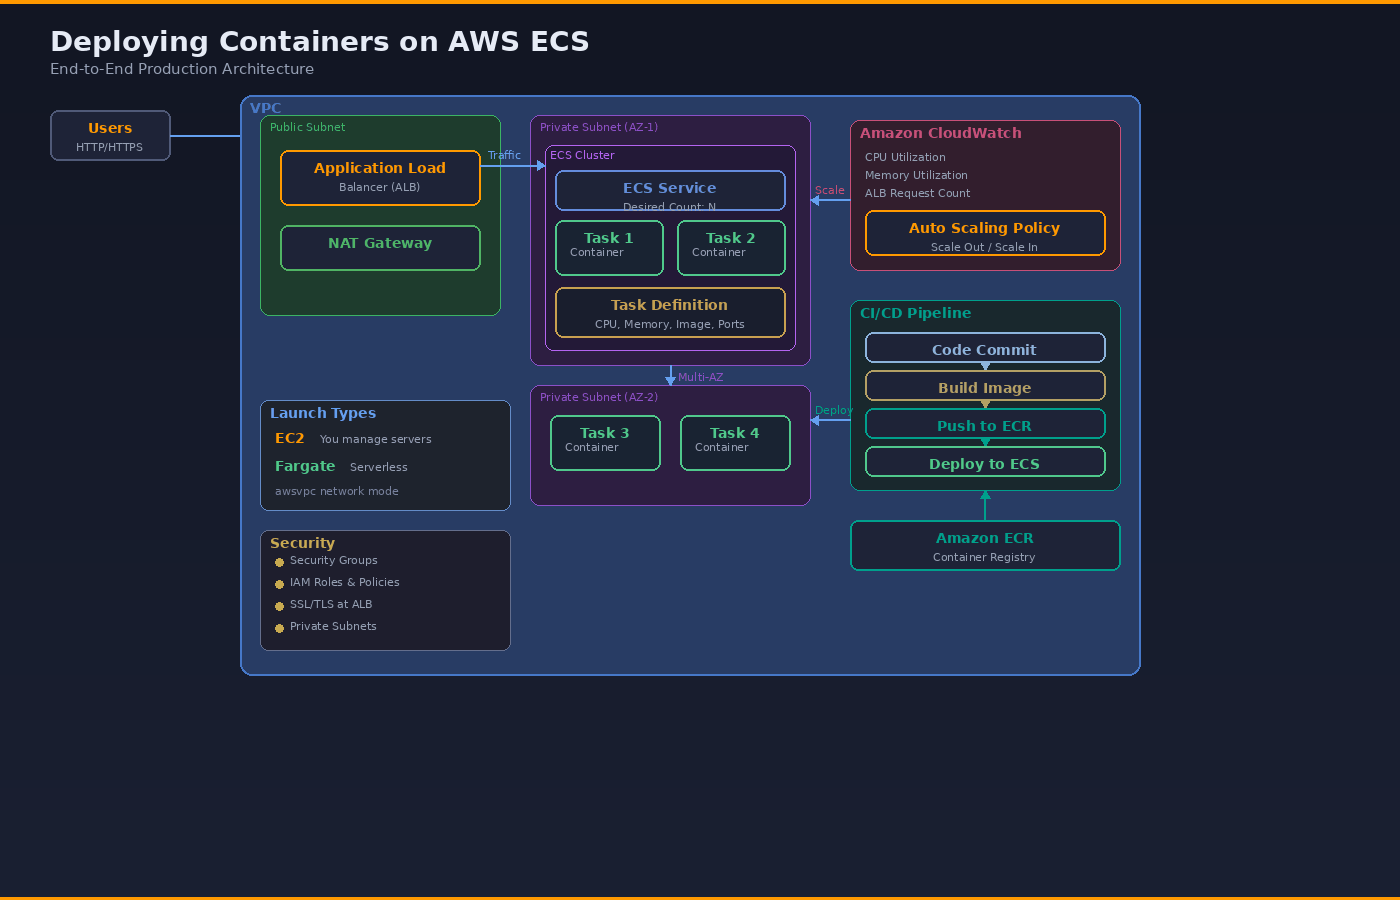
Task: Toggle the Security Groups bullet
Action: 333,560
